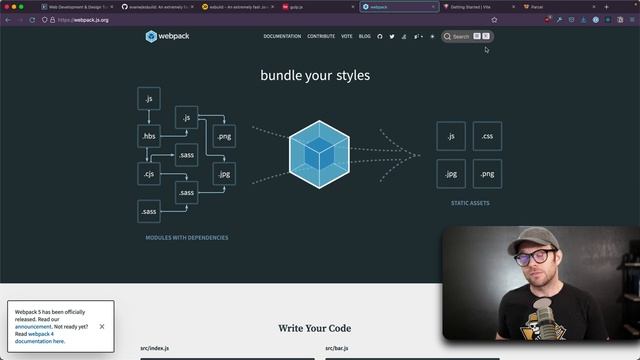640x360 pixels.
Task: Click the bundle your styles heading
Action: [315, 76]
